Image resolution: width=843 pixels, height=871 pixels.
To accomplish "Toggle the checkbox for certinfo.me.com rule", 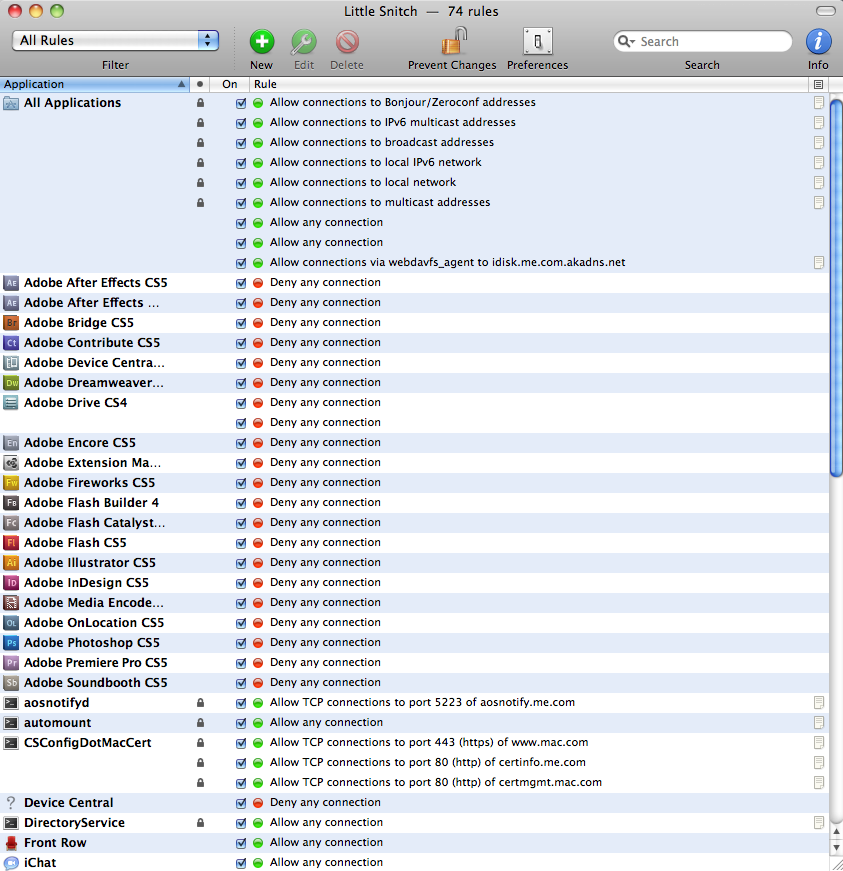I will click(241, 763).
